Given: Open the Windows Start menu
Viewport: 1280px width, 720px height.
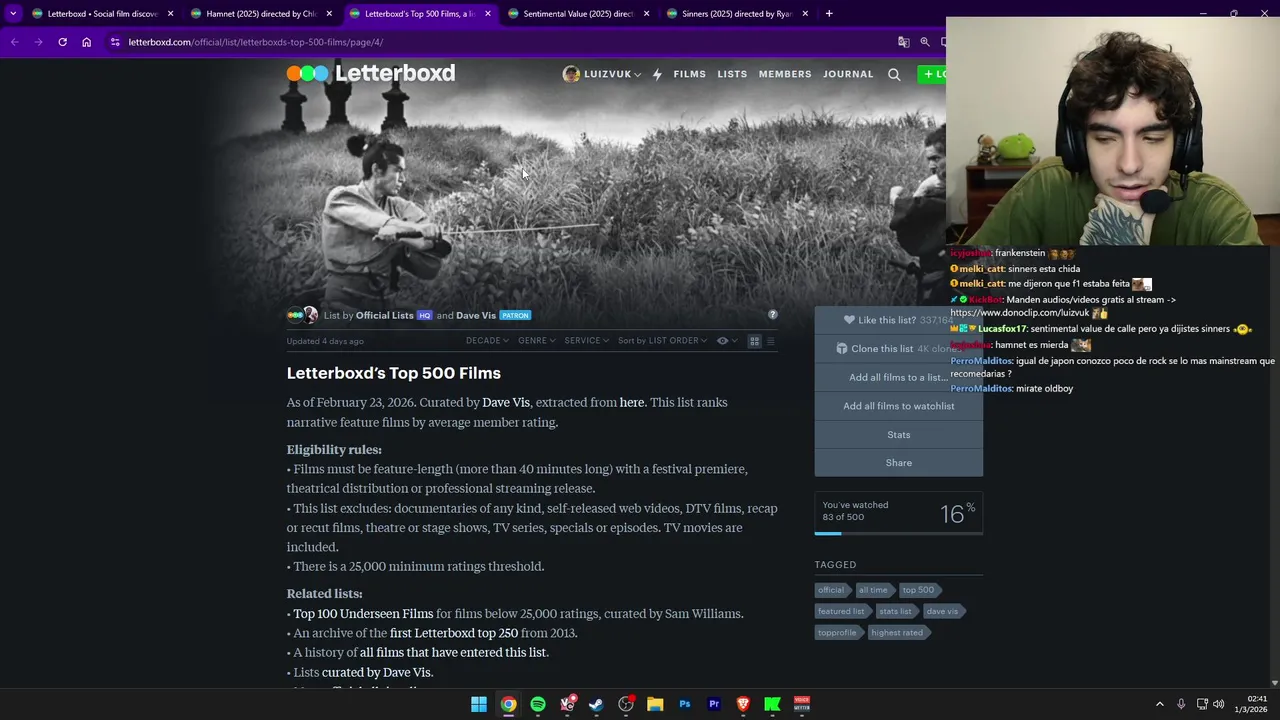Looking at the screenshot, I should 479,704.
